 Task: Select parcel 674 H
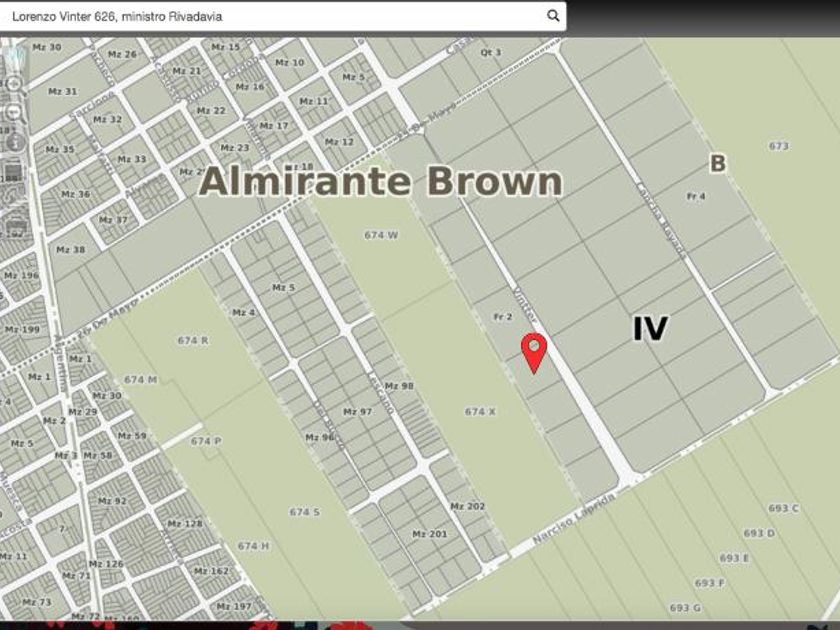(253, 546)
